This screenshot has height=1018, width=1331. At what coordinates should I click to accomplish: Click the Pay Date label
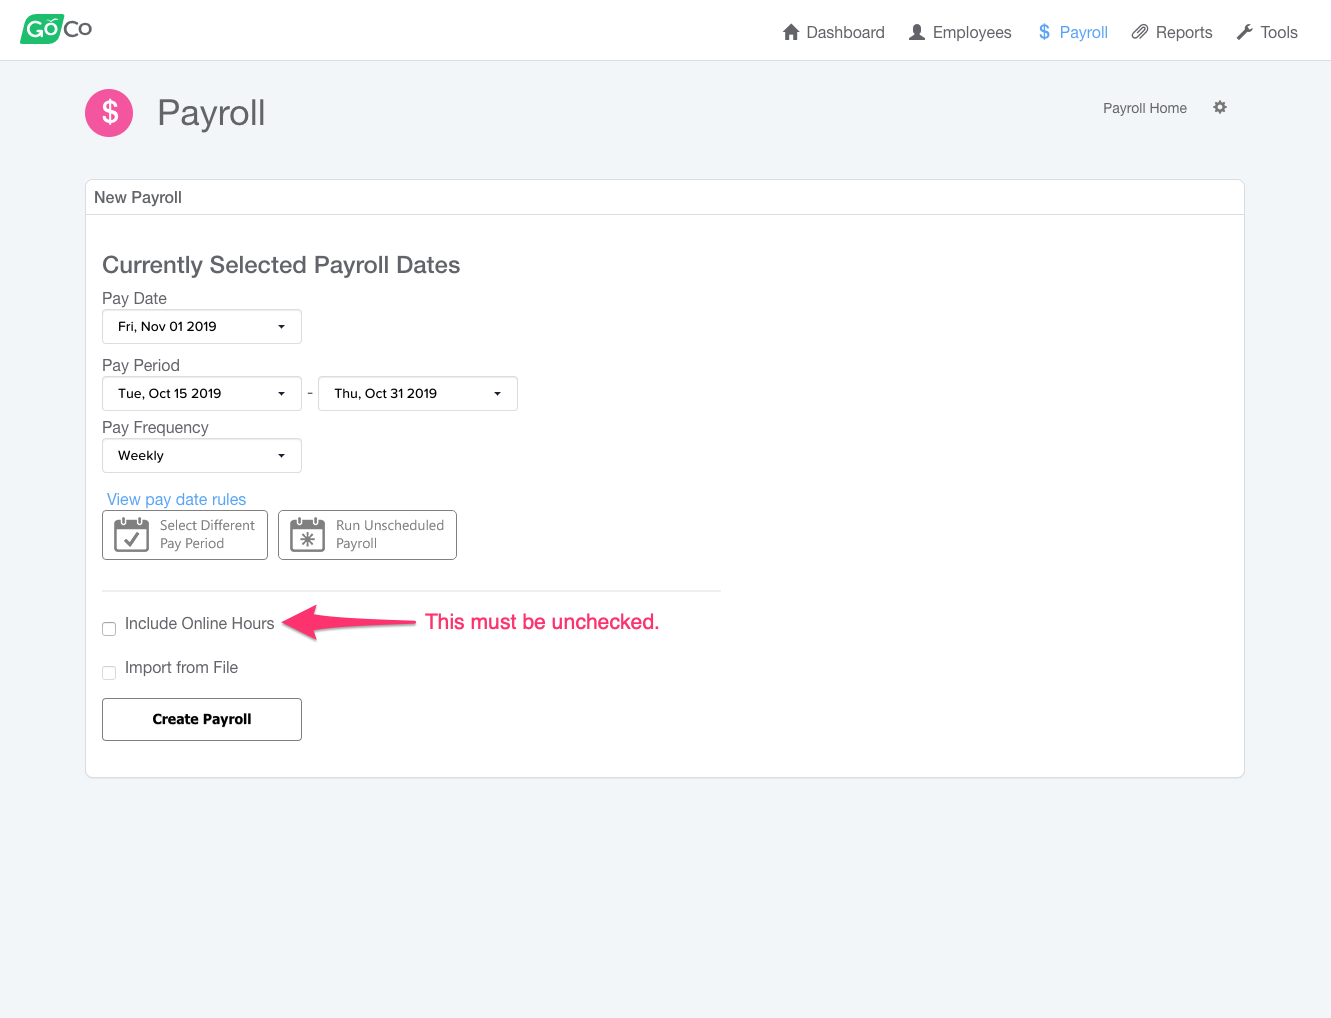[134, 298]
